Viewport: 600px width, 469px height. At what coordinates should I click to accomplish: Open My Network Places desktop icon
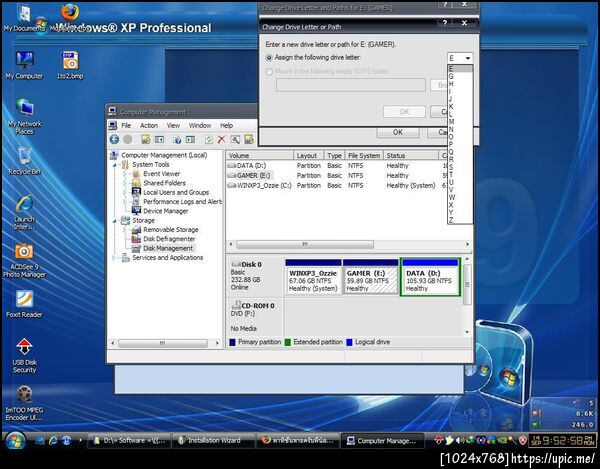point(24,117)
